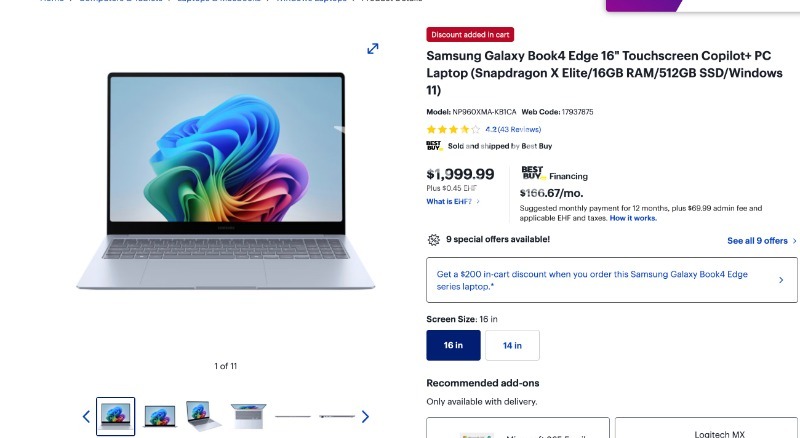Expand See all 9 offers
This screenshot has height=438, width=800.
(x=762, y=240)
